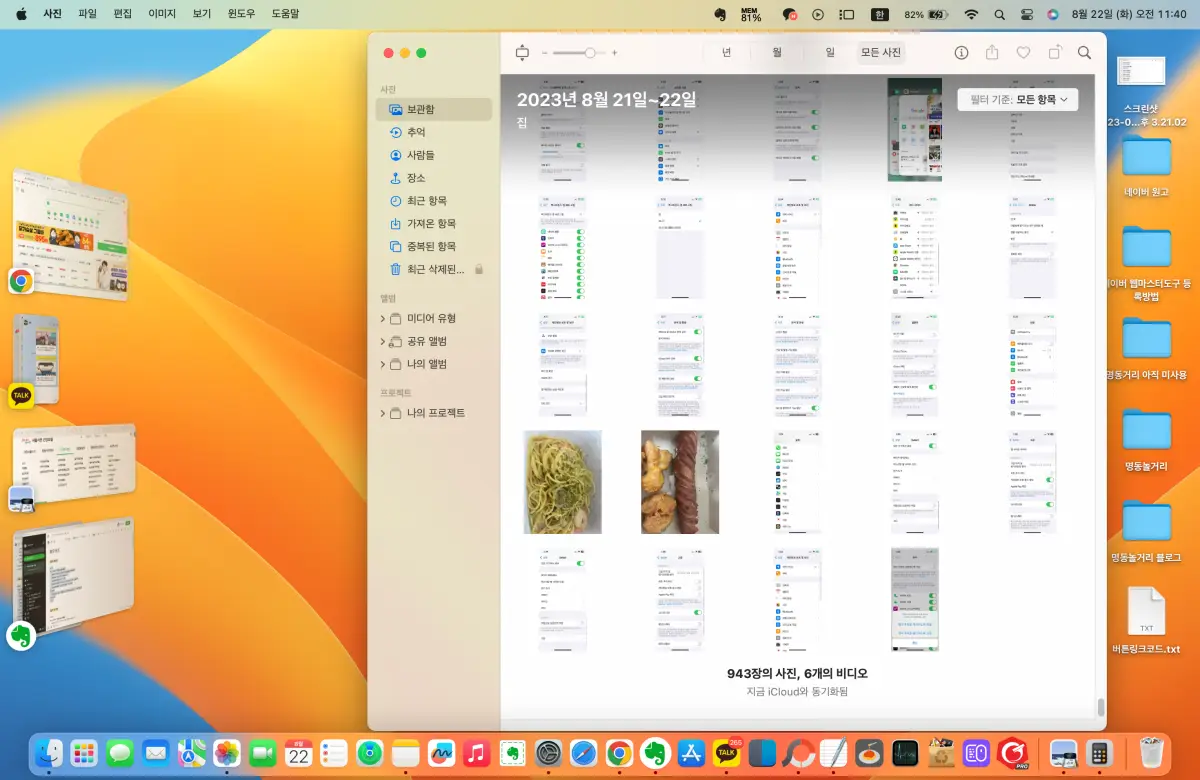Open the 보기 menu
1200x780 pixels.
click(201, 14)
